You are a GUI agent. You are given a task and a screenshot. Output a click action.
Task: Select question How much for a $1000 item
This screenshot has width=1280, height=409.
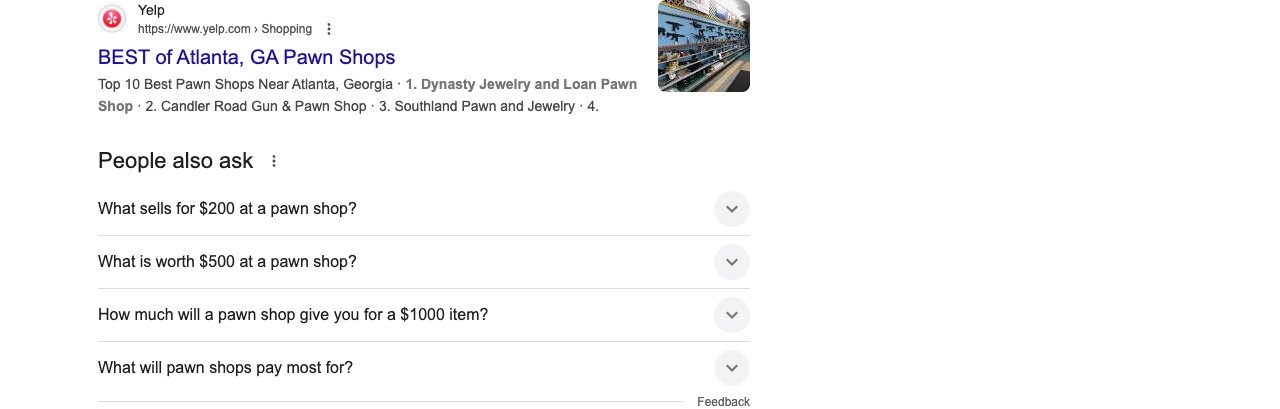(293, 315)
